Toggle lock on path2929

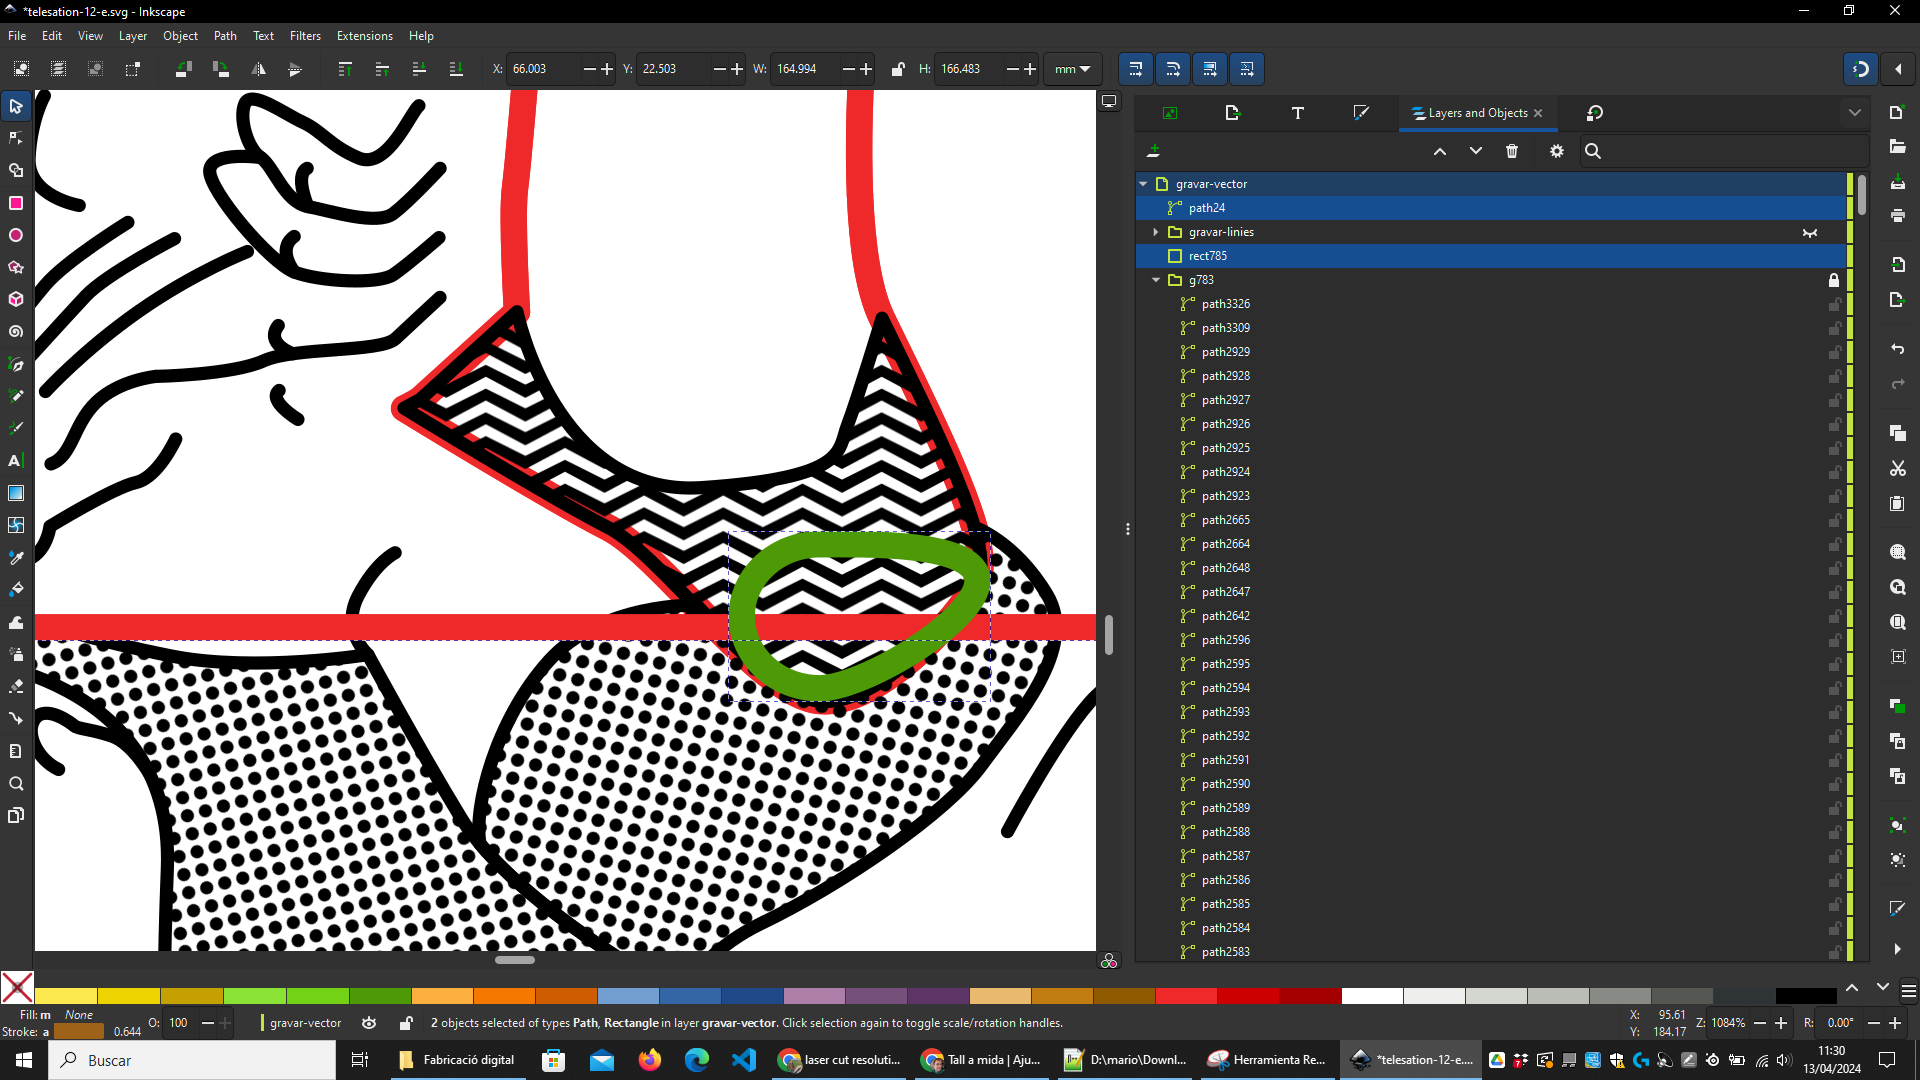[1835, 352]
